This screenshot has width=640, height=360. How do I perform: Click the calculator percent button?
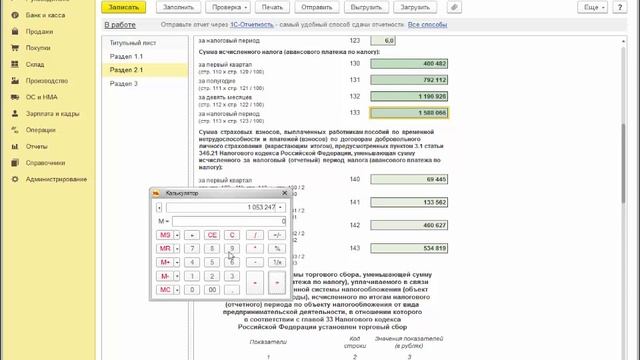pos(277,249)
